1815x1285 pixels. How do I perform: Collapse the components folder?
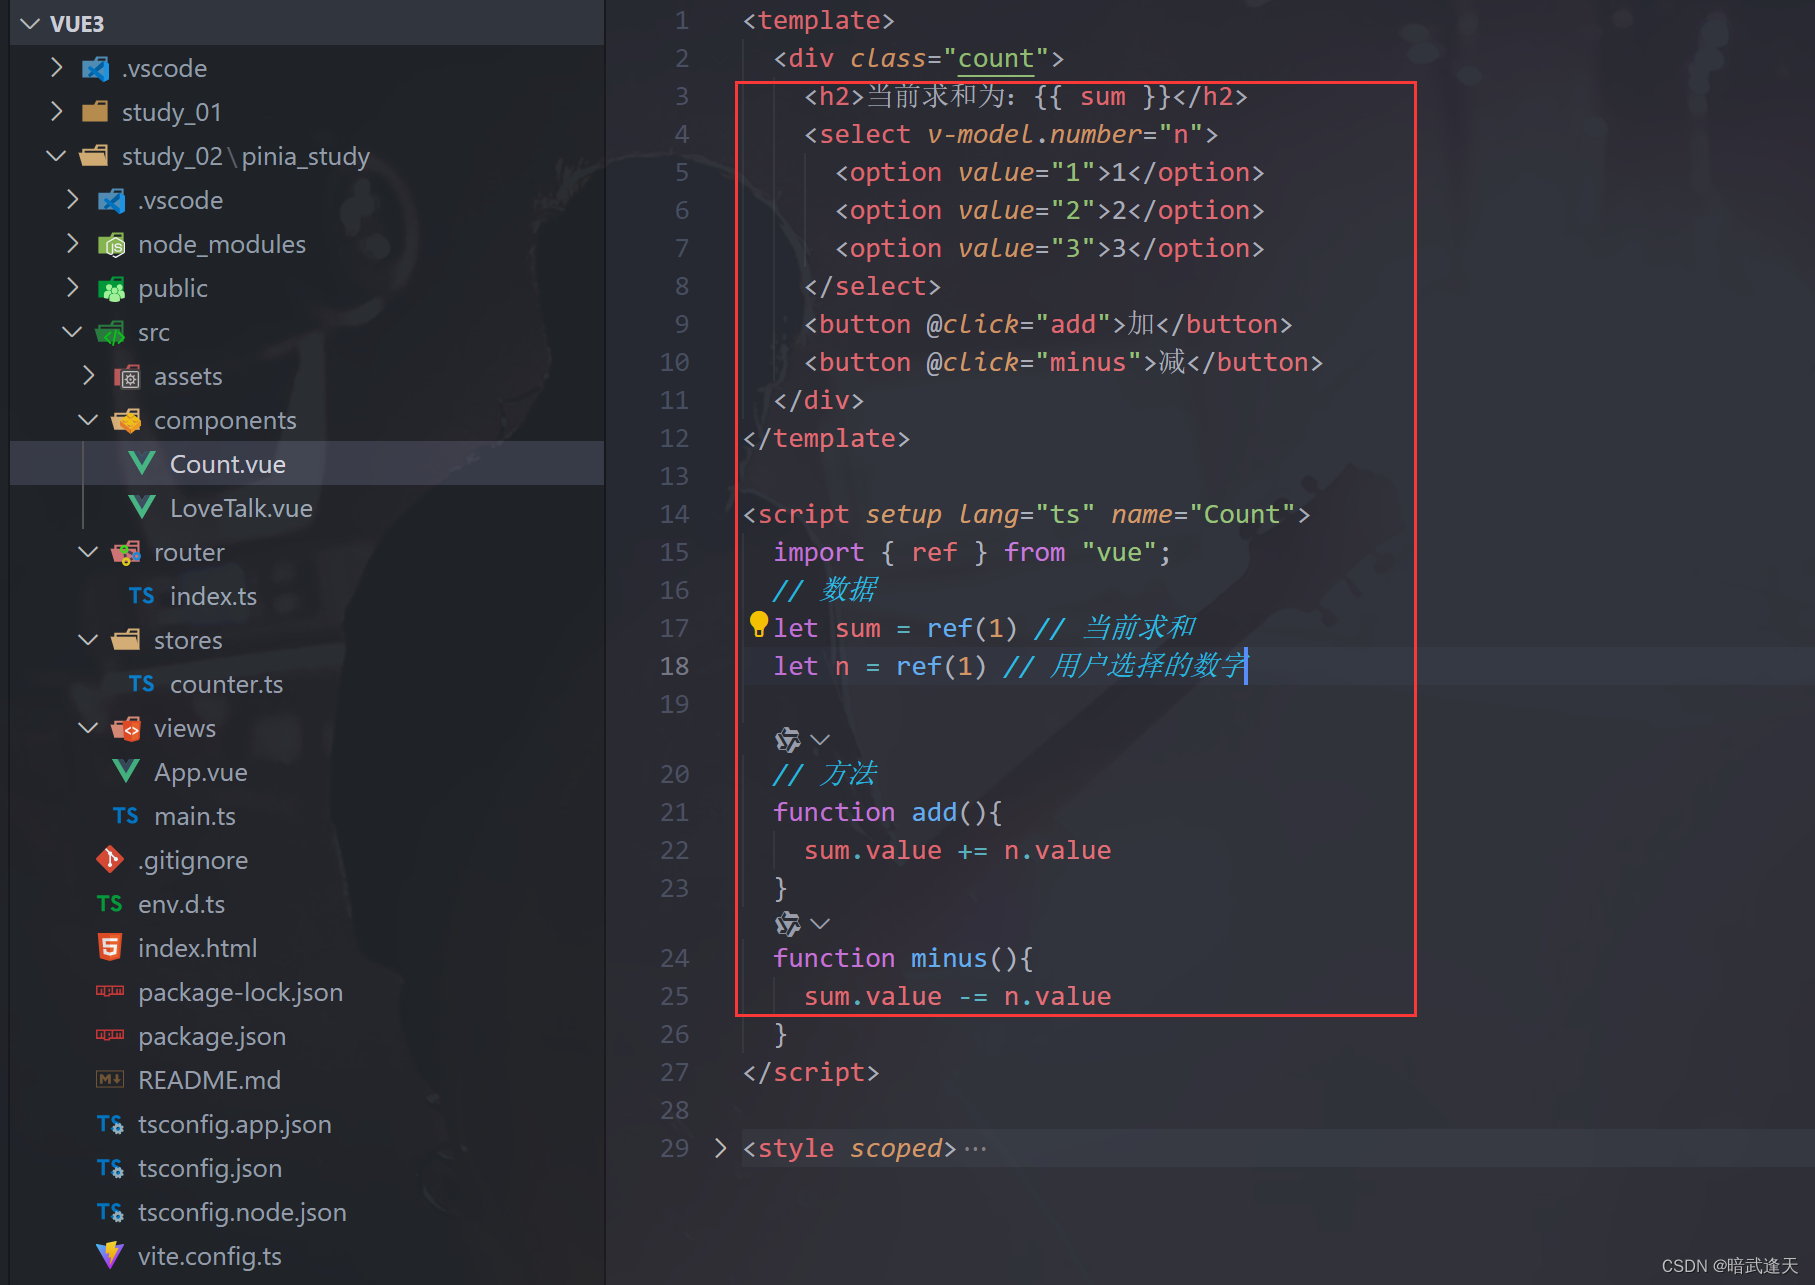pos(88,419)
